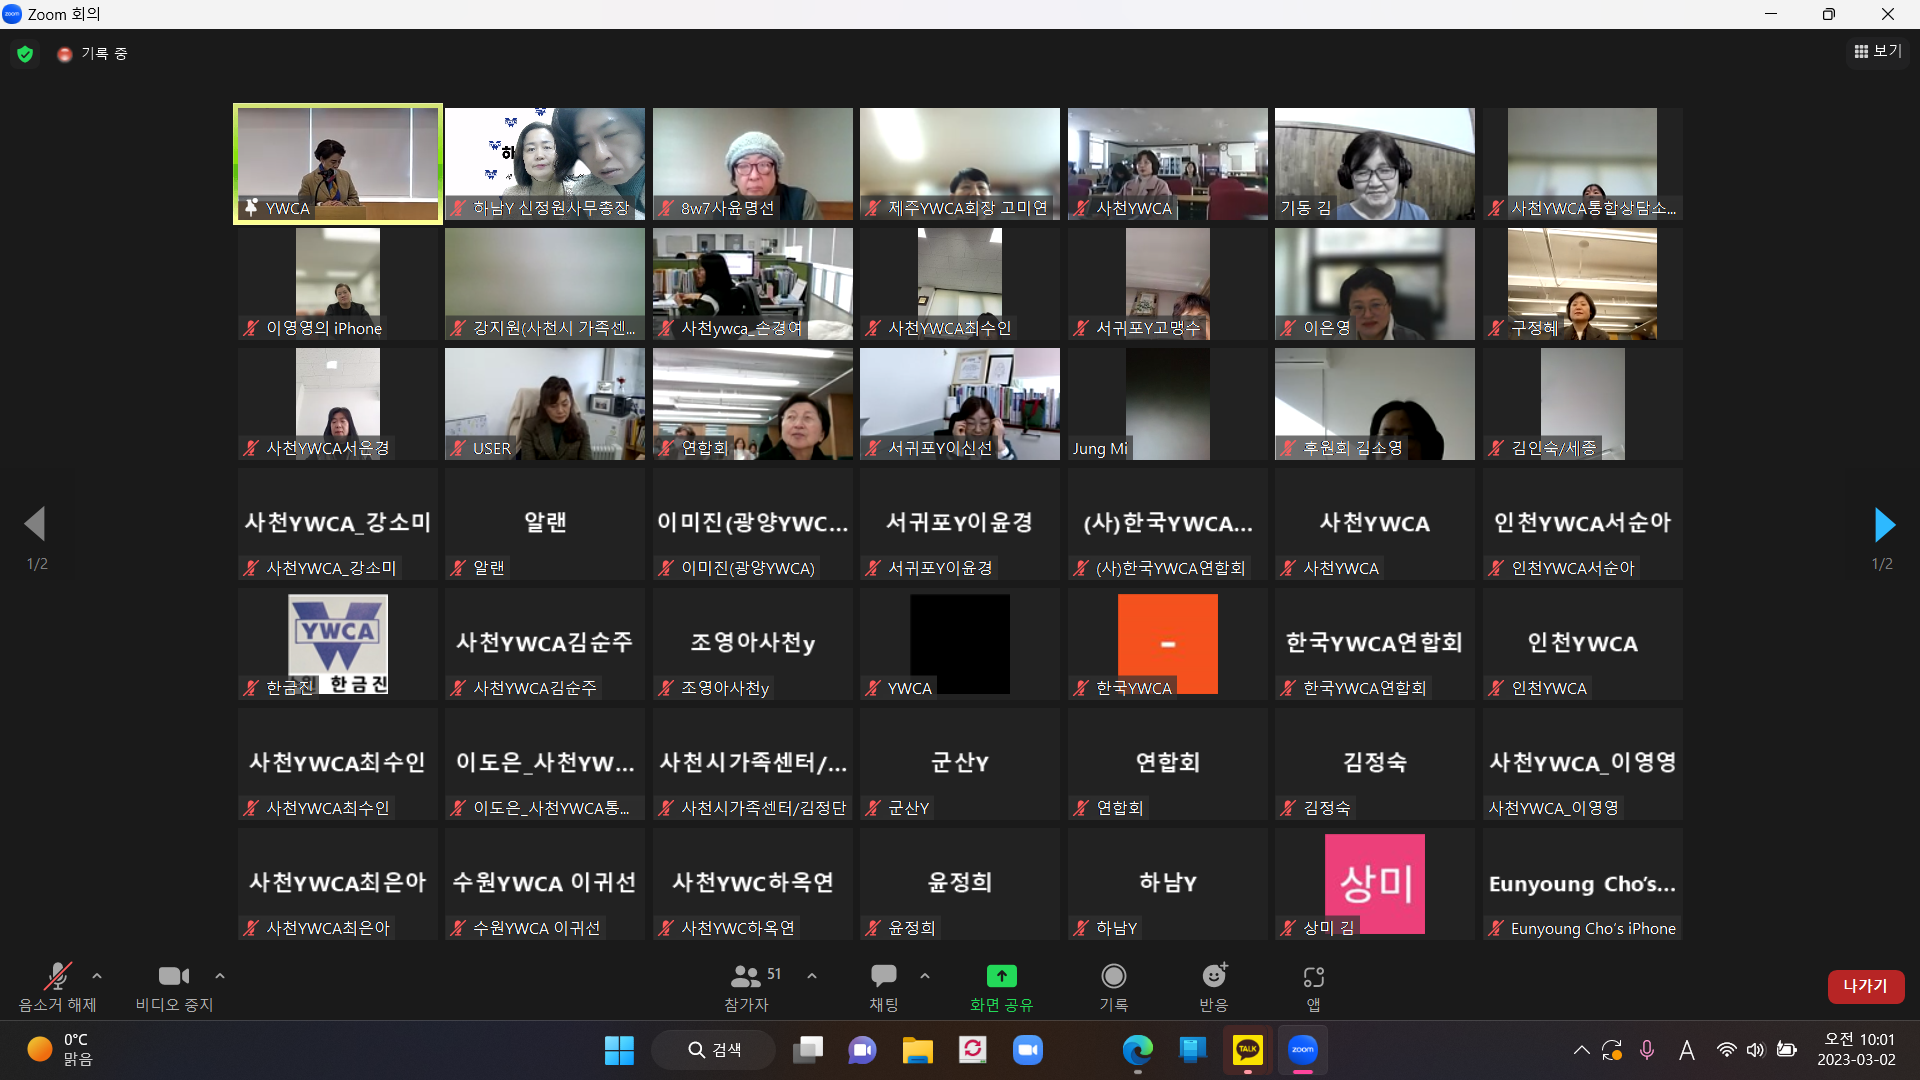Leave meeting with 나가기 button

click(x=1865, y=986)
